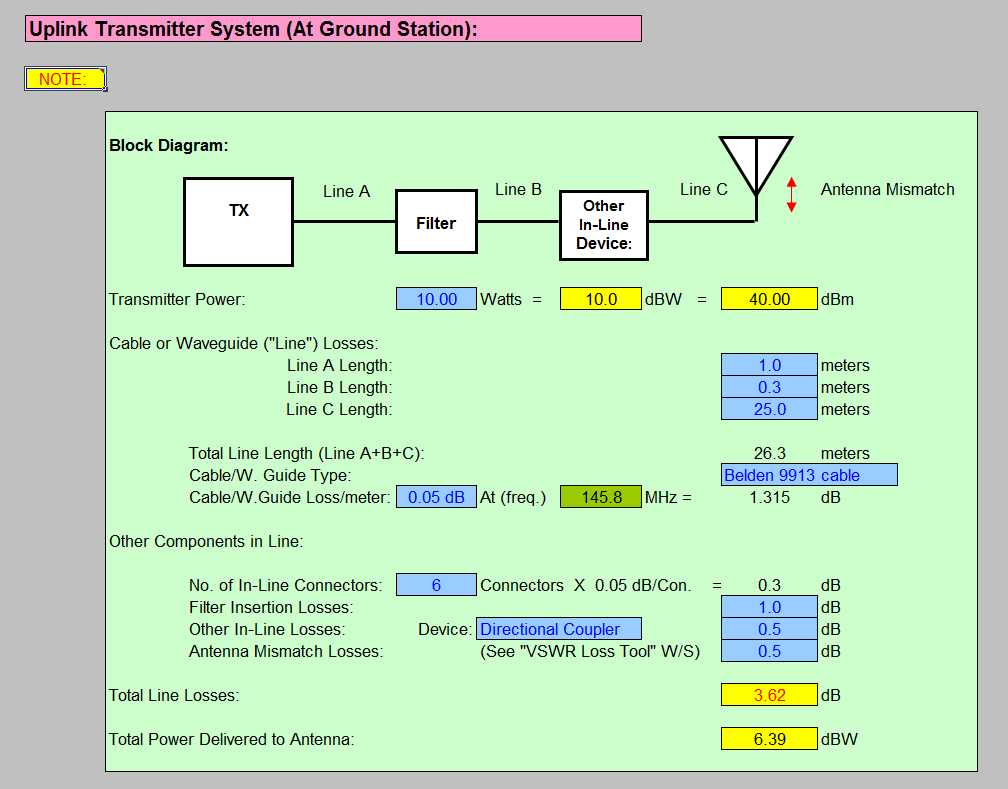Click the Filter Insertion Losses: label

point(271,607)
